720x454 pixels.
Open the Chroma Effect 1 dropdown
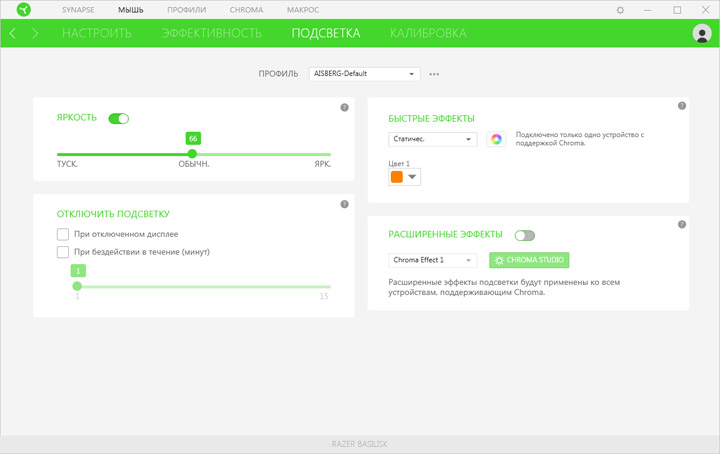(x=433, y=260)
